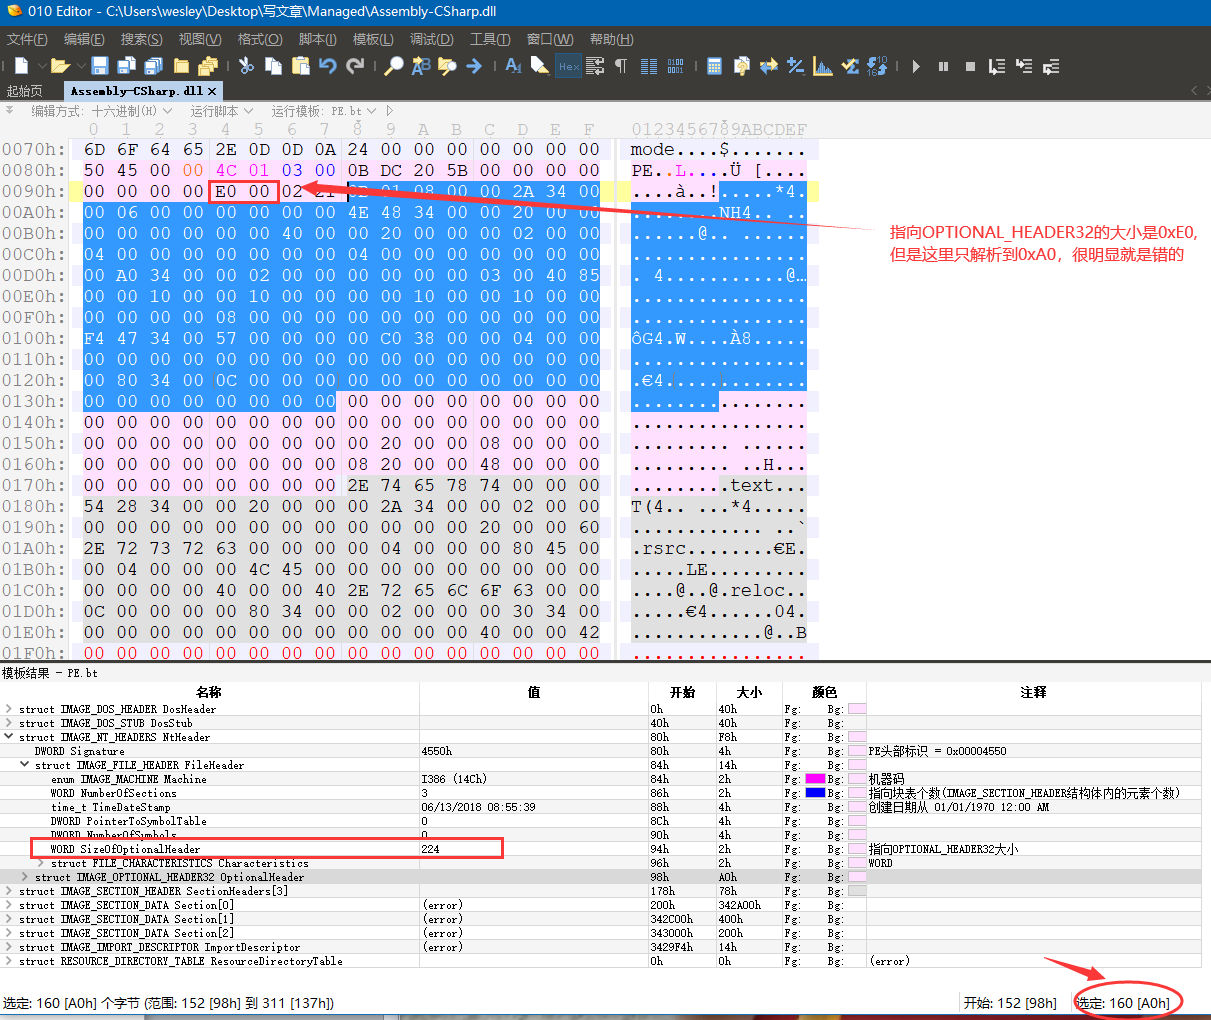Click the binary 0100 0001 icon
1211x1020 pixels.
(x=676, y=66)
